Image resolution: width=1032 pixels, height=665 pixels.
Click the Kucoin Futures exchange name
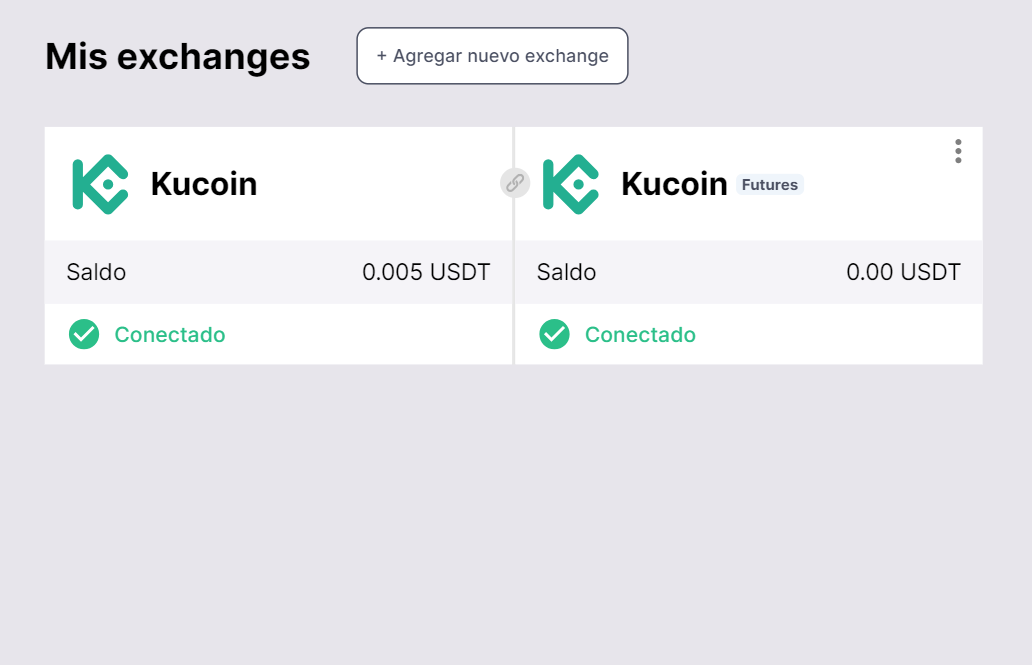pyautogui.click(x=674, y=184)
